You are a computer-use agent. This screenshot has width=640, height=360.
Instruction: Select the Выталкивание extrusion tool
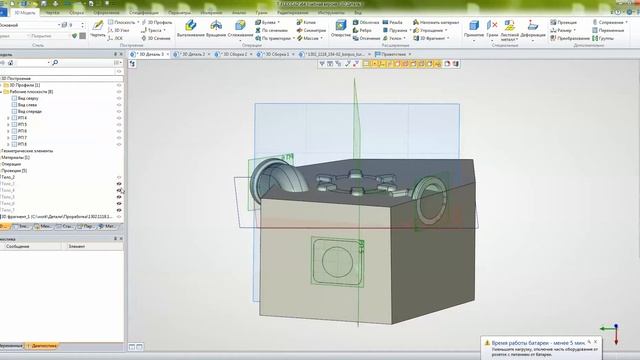click(x=190, y=29)
